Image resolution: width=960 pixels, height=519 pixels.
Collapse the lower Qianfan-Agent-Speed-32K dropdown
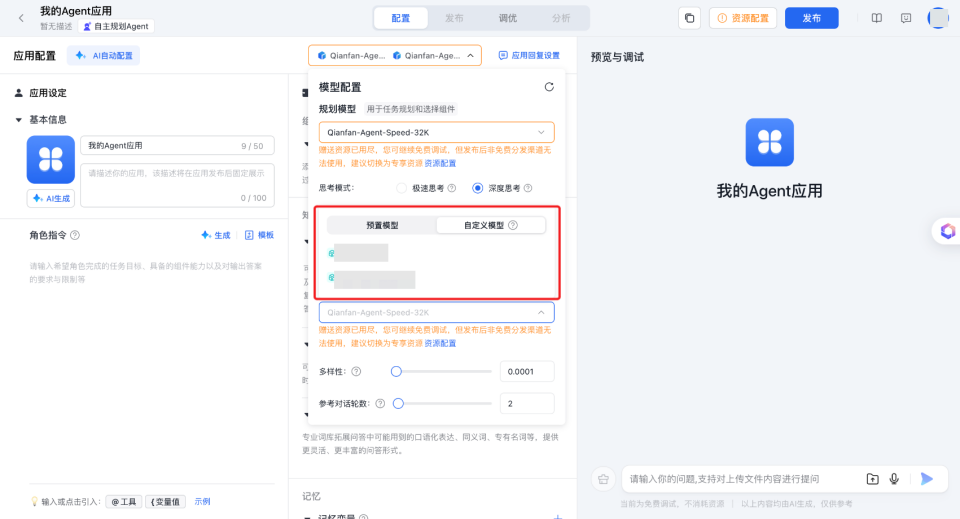pyautogui.click(x=437, y=312)
